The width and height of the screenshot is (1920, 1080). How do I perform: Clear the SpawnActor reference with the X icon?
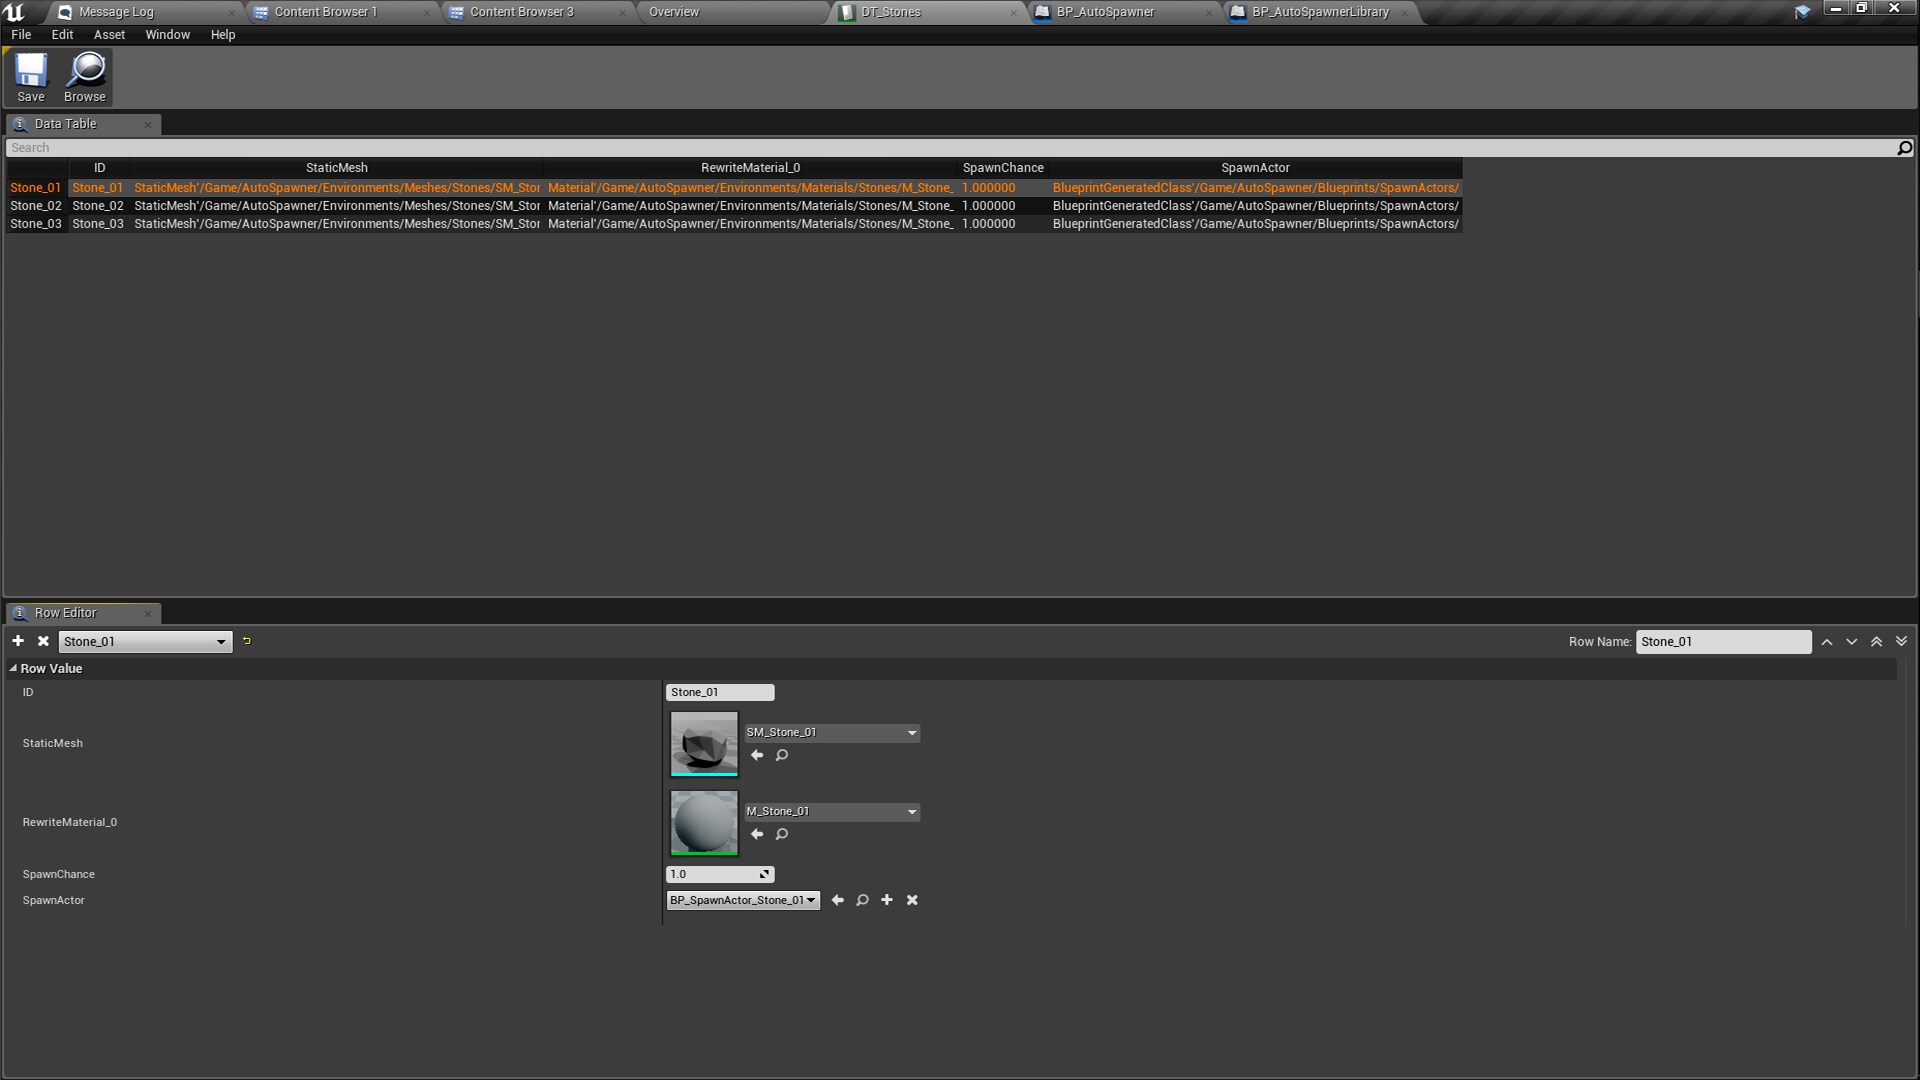pyautogui.click(x=911, y=900)
